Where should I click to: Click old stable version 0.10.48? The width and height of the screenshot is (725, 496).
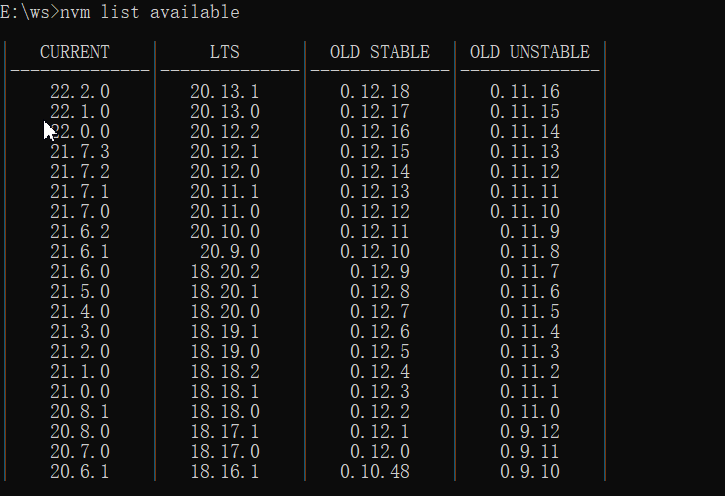click(x=375, y=472)
